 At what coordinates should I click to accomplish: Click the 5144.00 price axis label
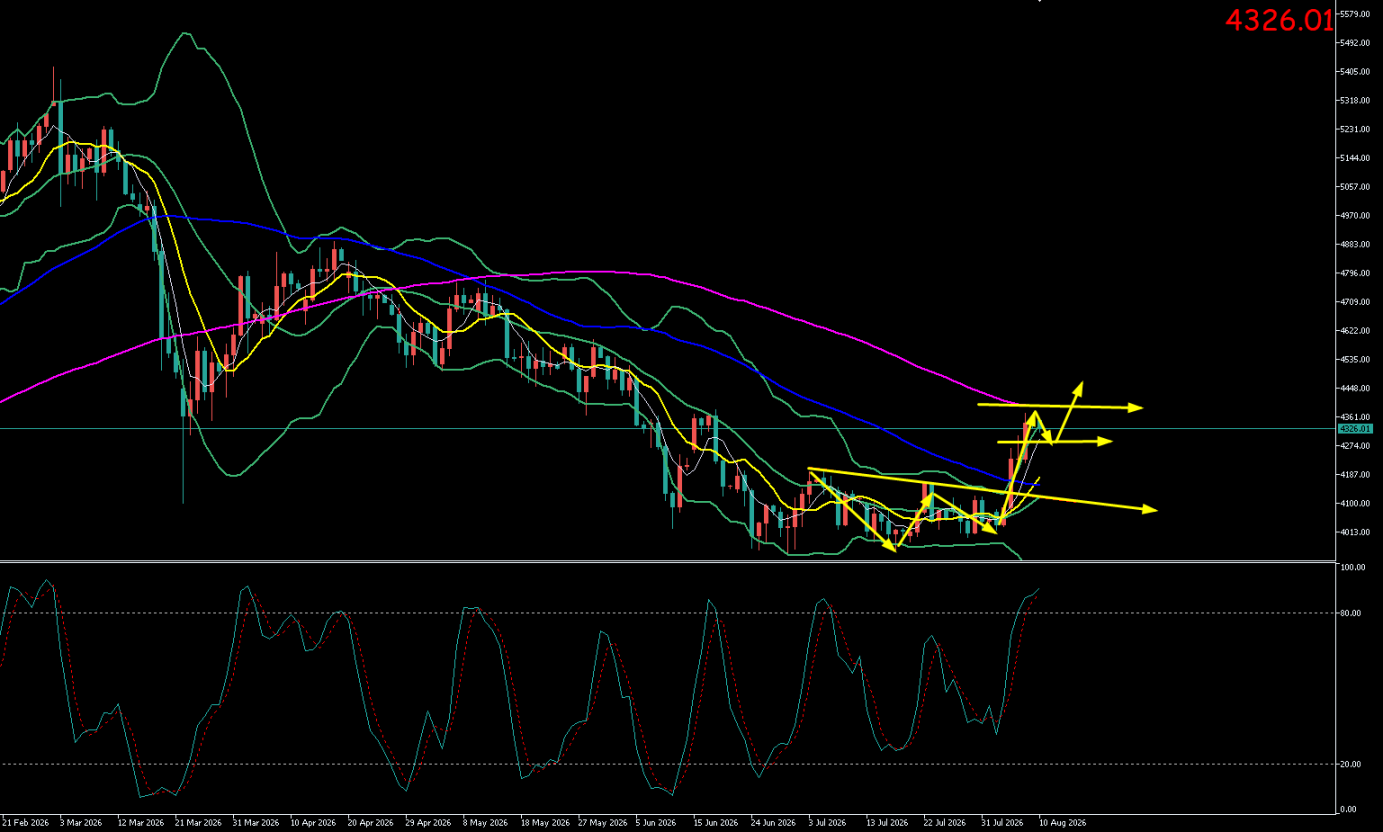coord(1356,158)
